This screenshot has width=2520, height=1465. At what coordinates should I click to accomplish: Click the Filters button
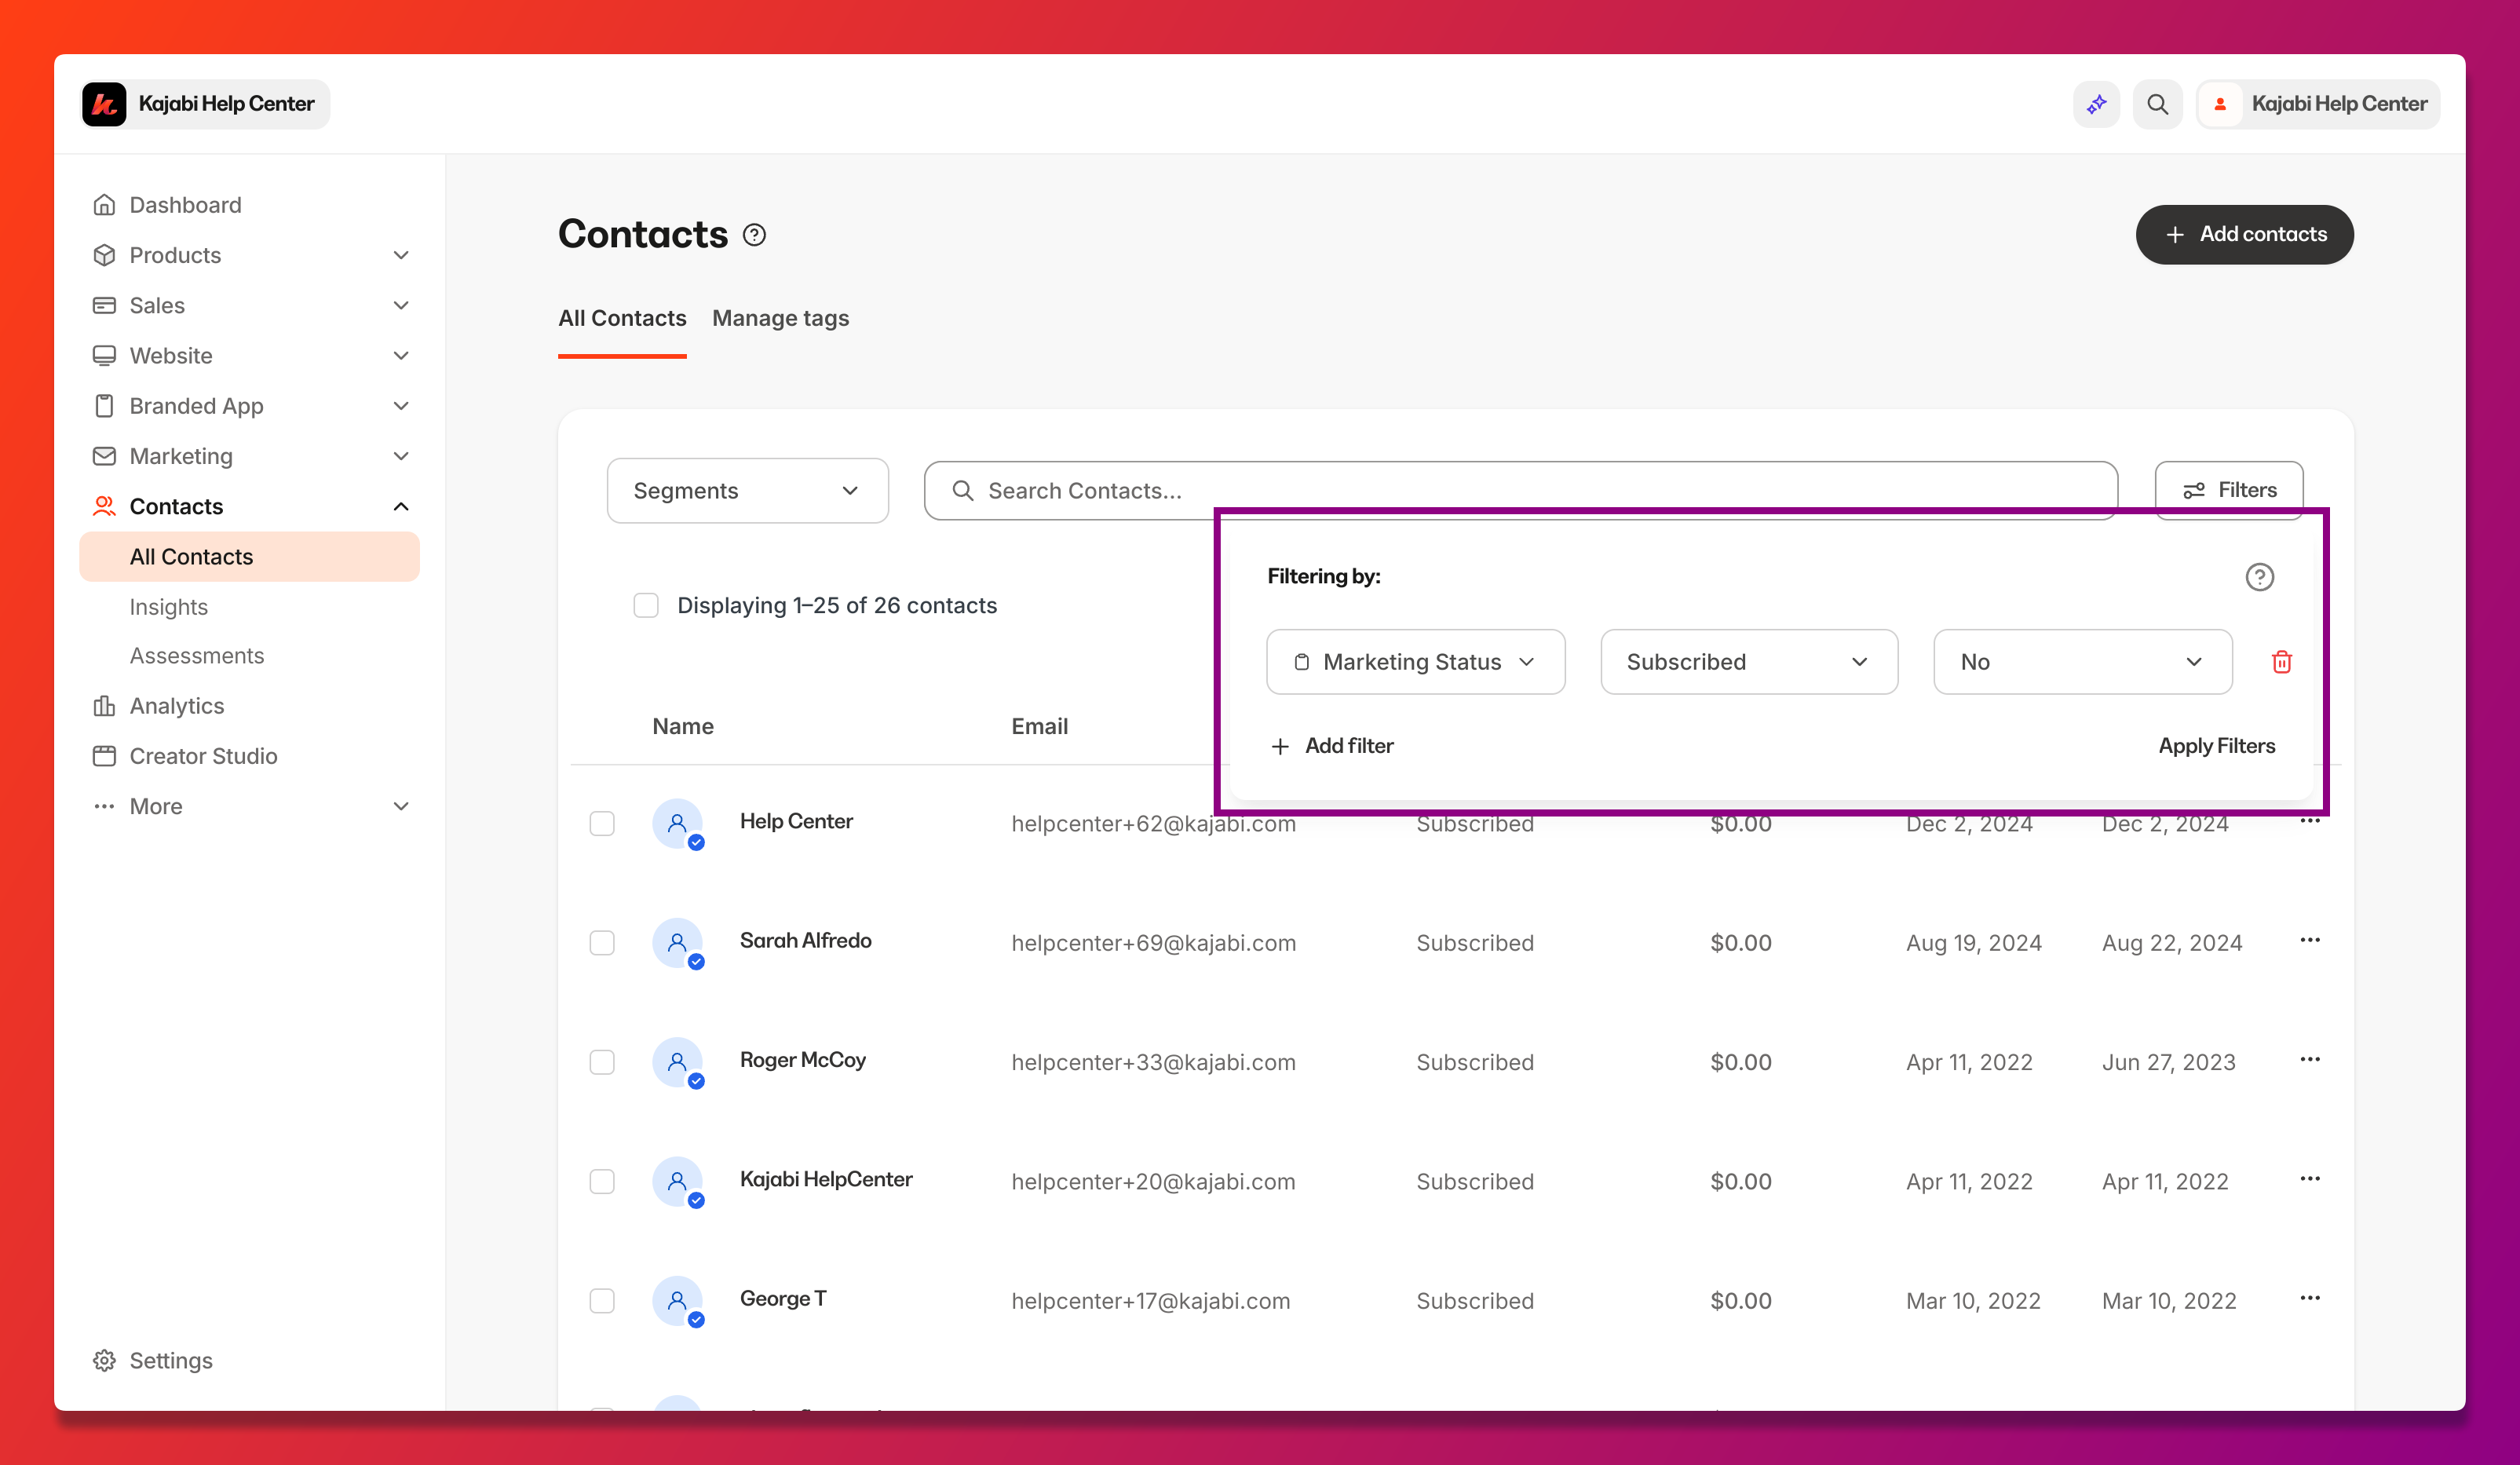tap(2228, 490)
